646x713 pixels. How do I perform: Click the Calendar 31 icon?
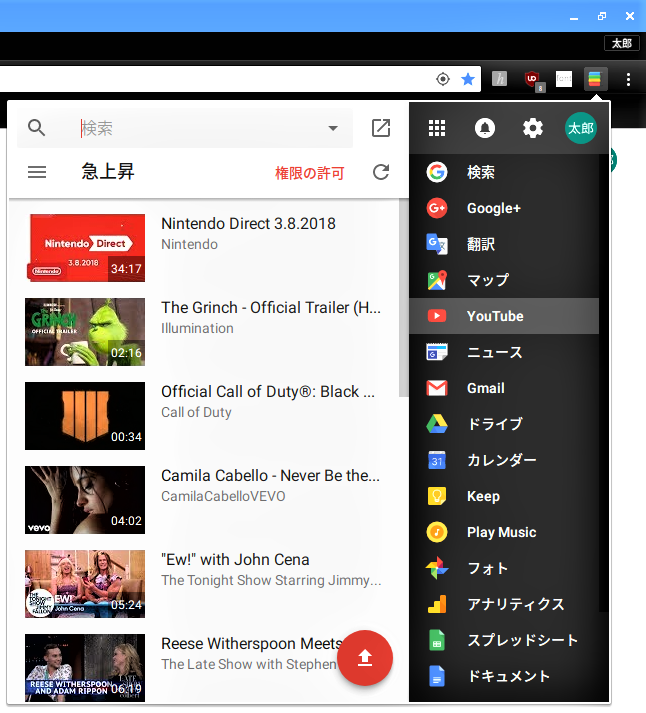point(437,460)
